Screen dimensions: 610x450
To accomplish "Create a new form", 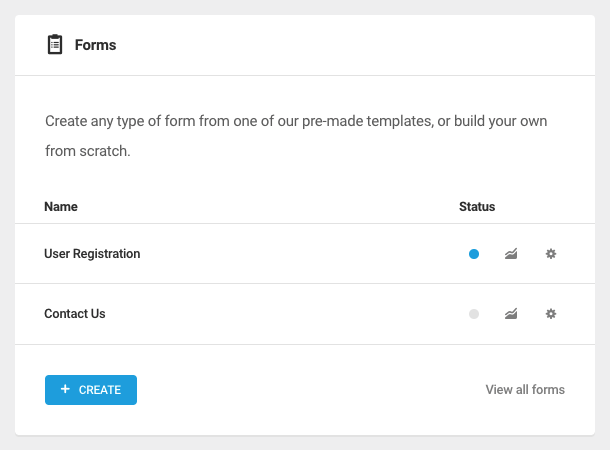I will pos(91,390).
